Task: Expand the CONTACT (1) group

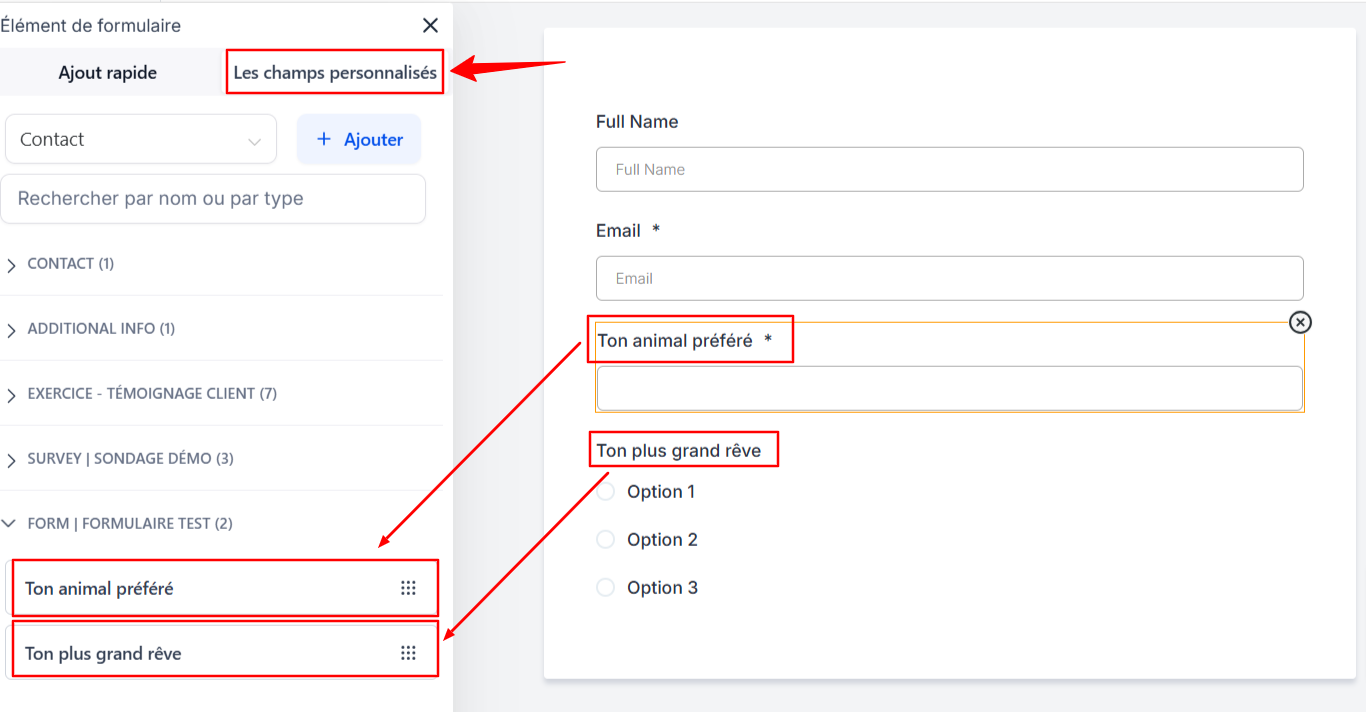Action: click(12, 265)
